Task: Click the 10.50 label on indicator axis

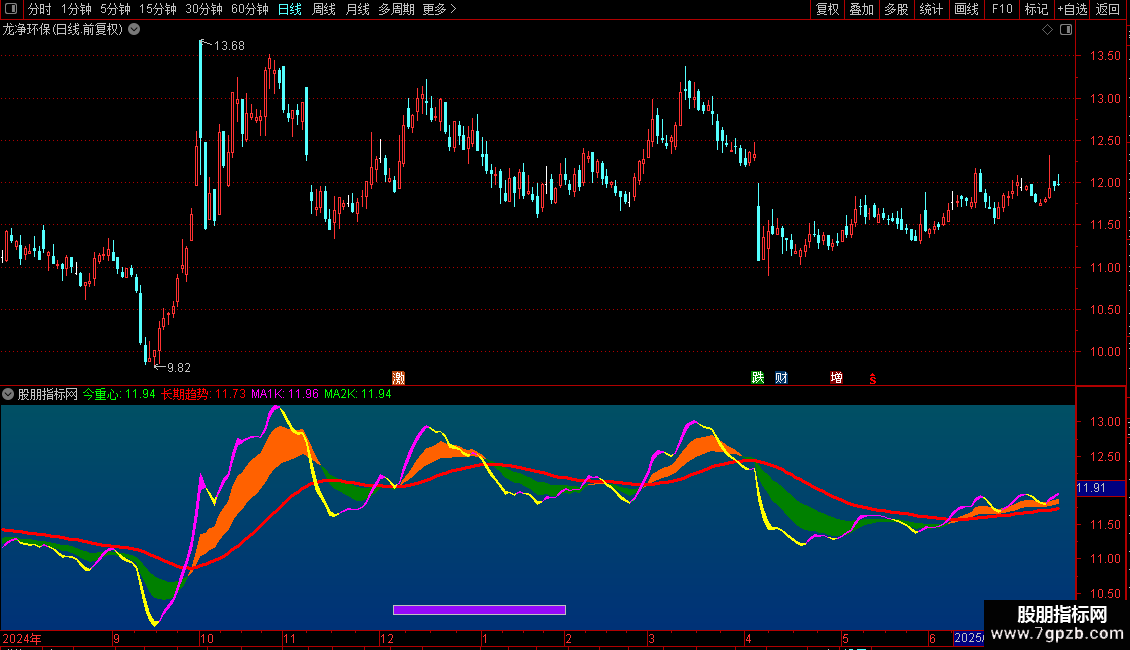Action: click(1105, 594)
